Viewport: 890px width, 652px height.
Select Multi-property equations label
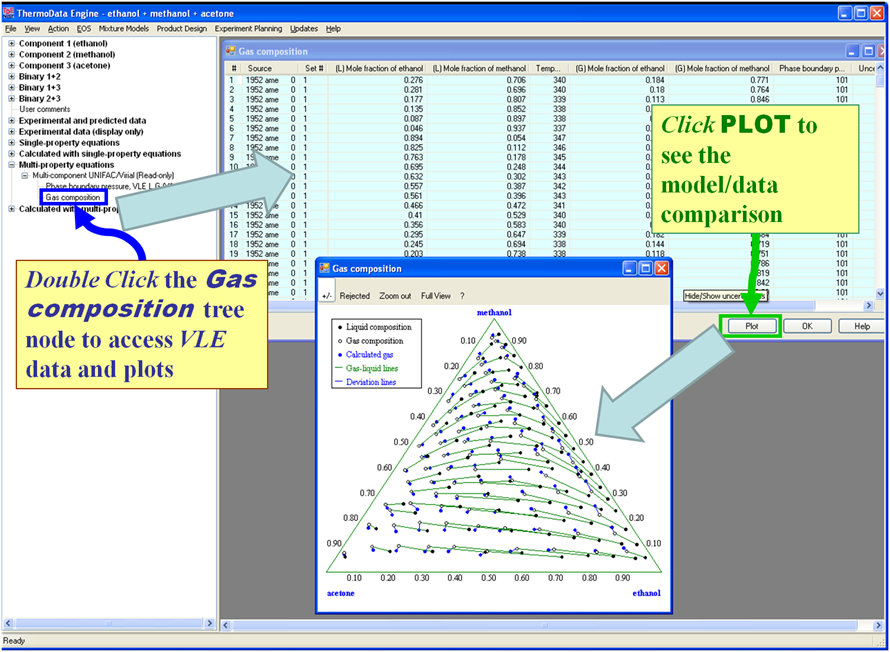click(66, 165)
